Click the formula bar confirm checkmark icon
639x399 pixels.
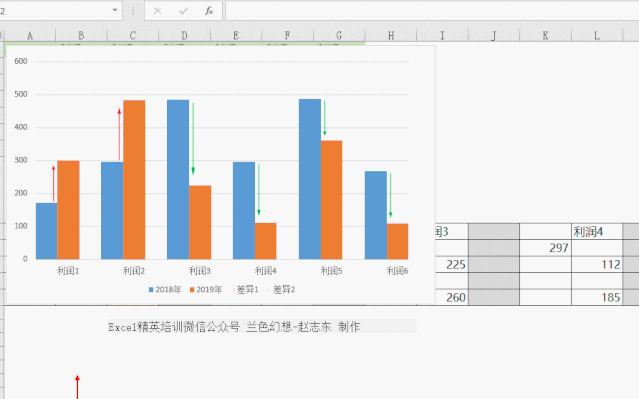click(183, 11)
